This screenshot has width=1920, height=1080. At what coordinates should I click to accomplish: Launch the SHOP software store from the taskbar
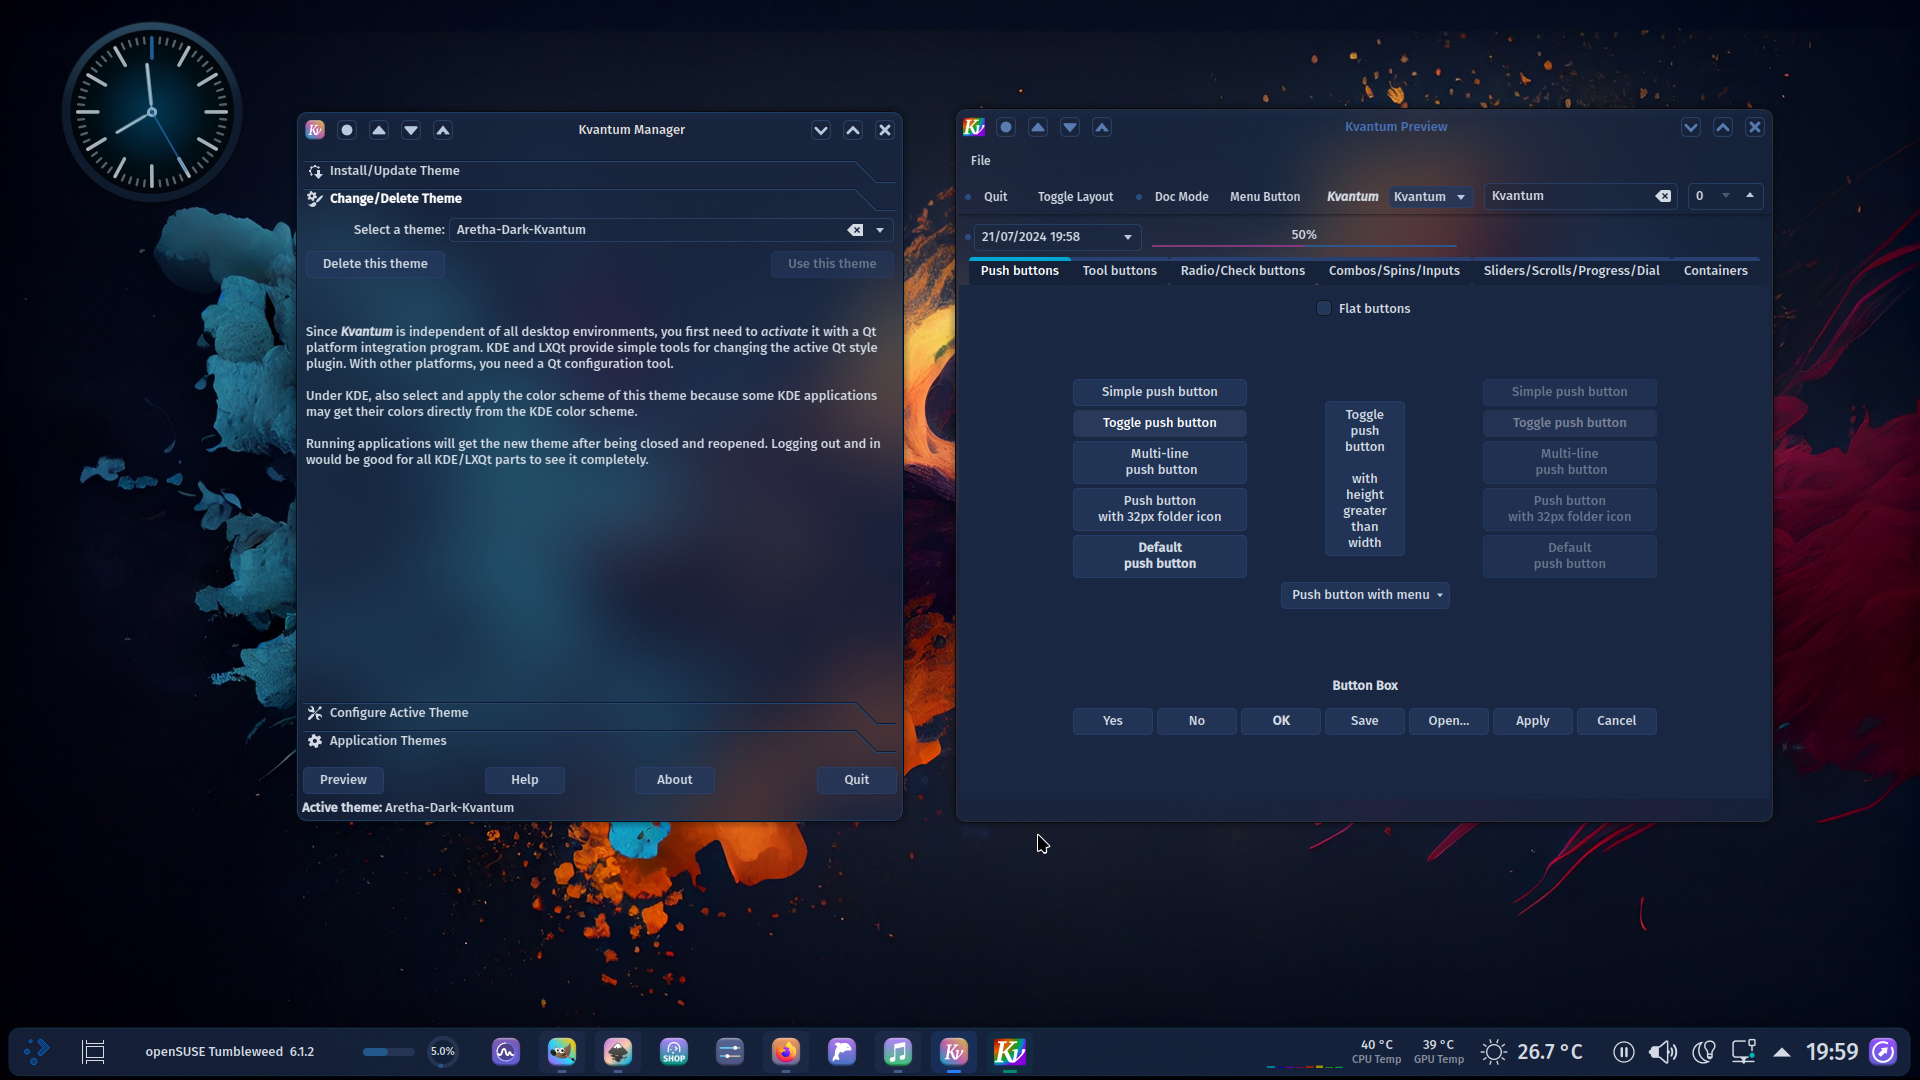674,1051
